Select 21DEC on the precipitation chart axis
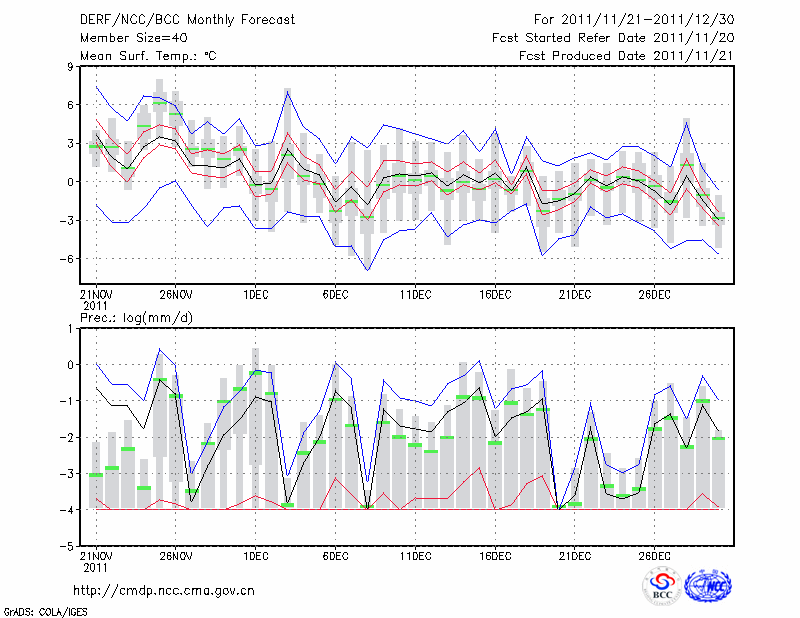800x618 pixels. click(x=575, y=556)
